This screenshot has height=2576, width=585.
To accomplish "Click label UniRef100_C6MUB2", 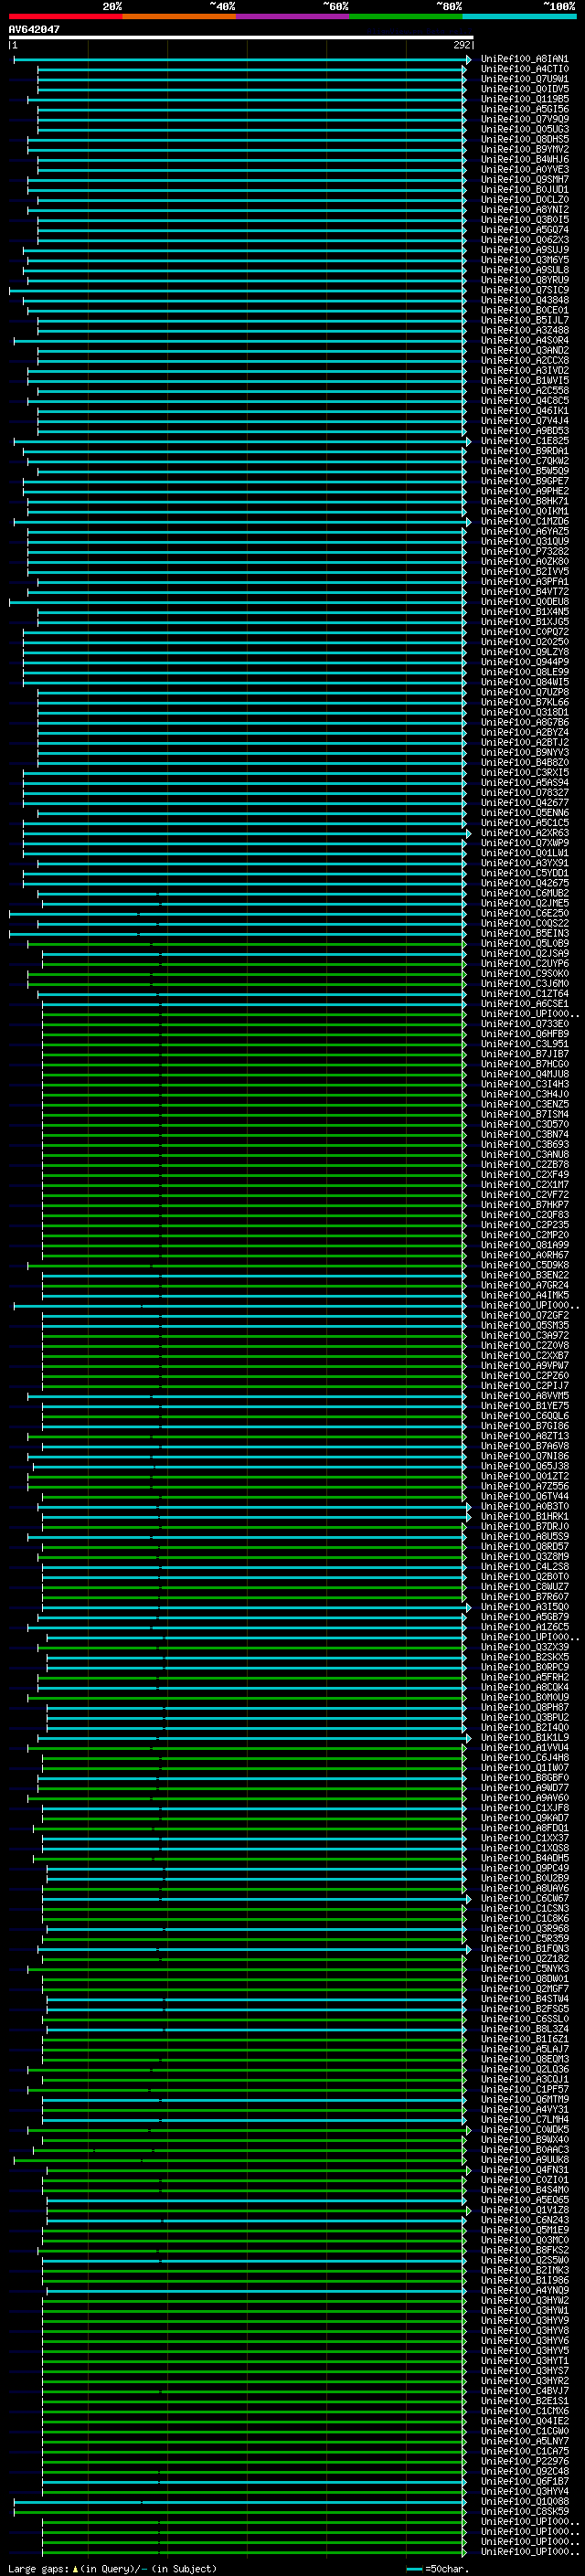I will [524, 893].
